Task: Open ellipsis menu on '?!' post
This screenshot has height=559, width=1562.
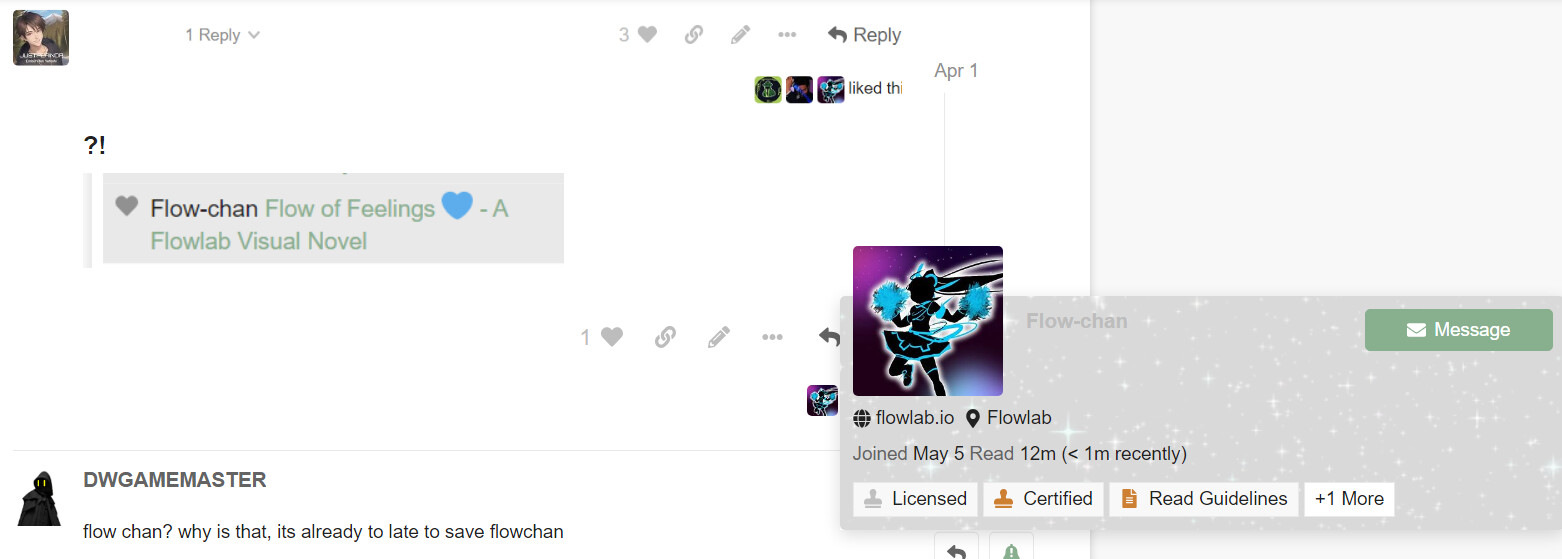Action: (772, 338)
